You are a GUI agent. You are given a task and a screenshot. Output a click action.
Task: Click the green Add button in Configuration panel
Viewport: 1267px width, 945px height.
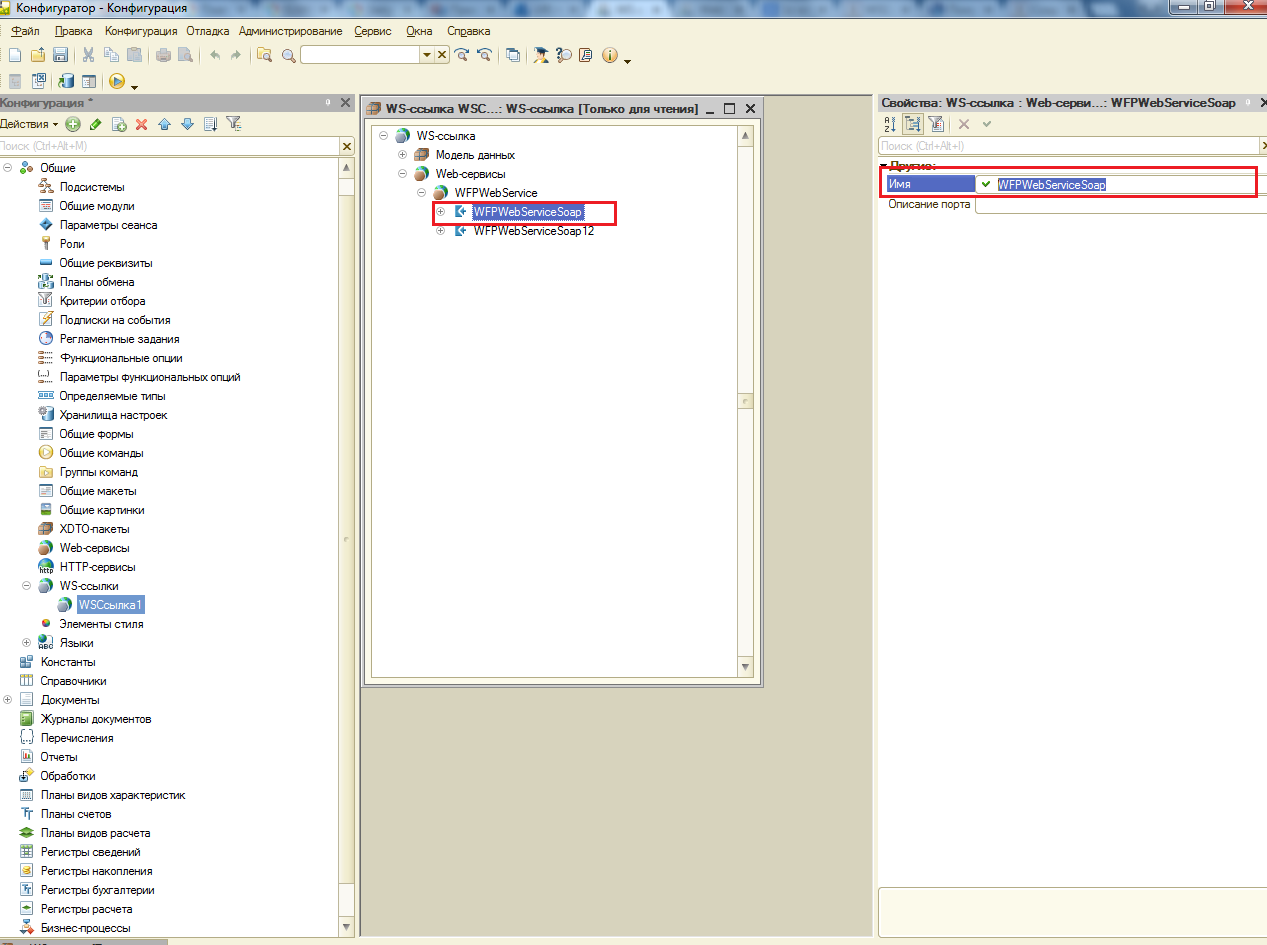(73, 124)
